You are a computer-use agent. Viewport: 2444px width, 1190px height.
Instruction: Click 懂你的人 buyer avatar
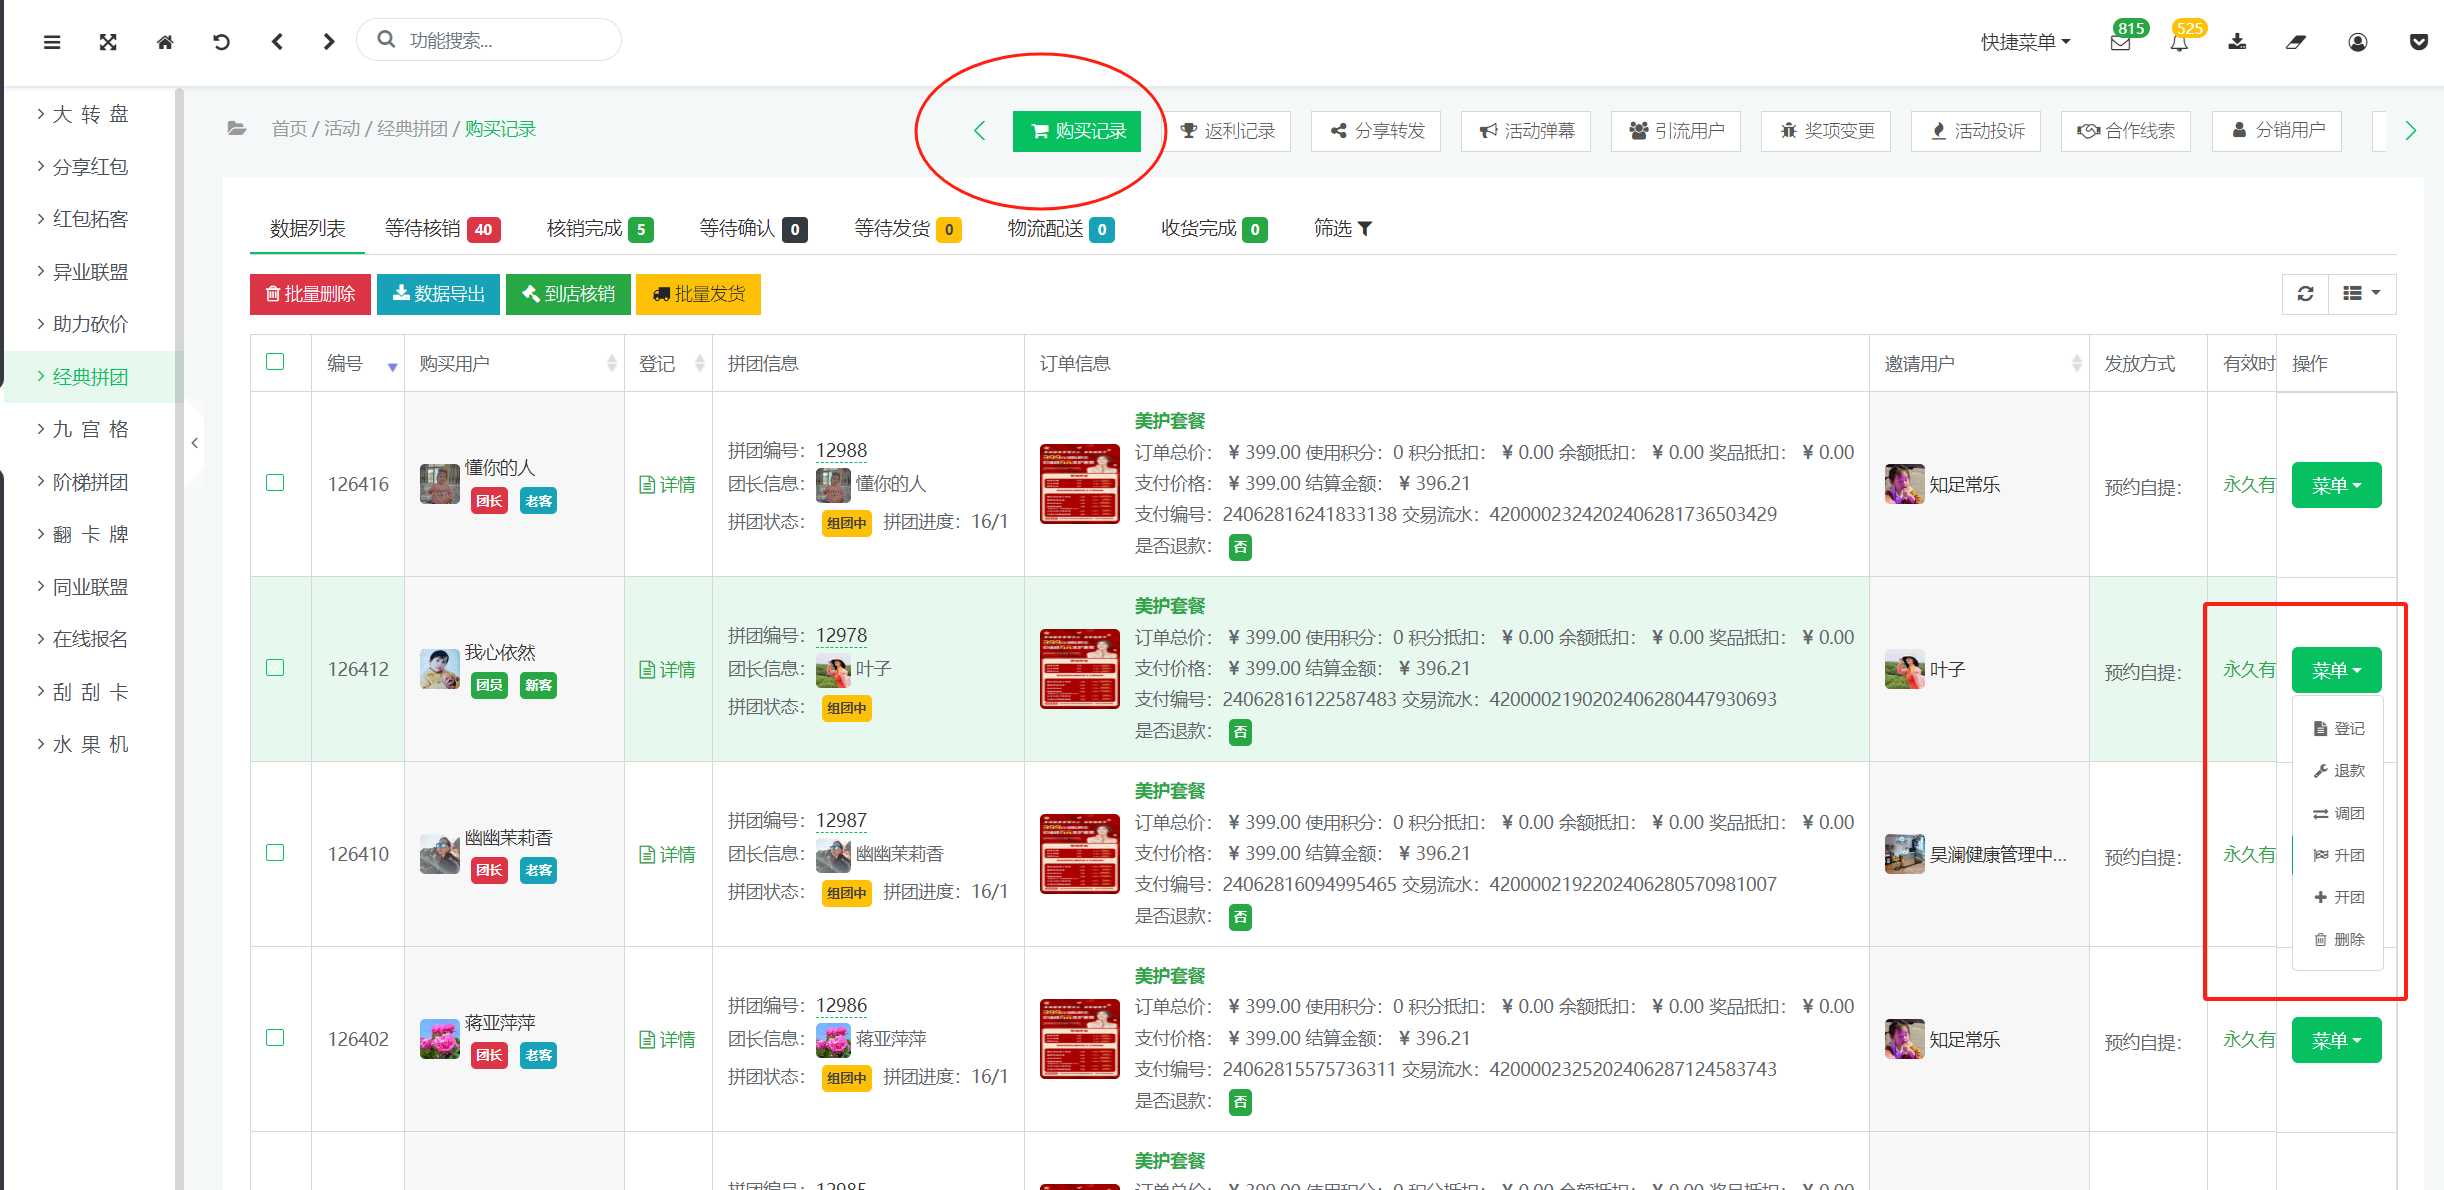pos(439,484)
